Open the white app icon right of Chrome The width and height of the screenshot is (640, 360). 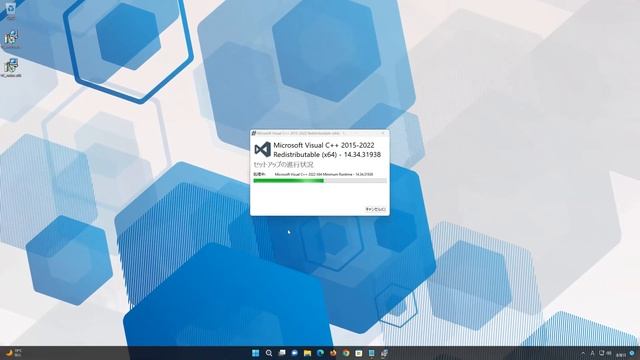click(x=359, y=353)
